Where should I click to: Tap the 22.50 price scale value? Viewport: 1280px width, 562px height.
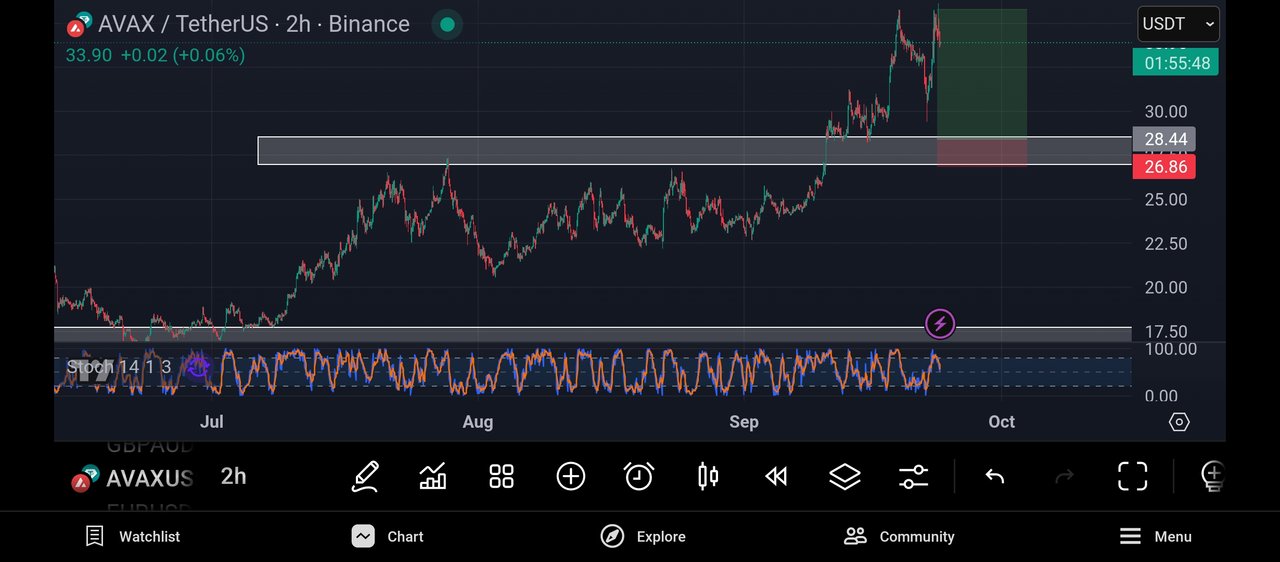(x=1166, y=244)
